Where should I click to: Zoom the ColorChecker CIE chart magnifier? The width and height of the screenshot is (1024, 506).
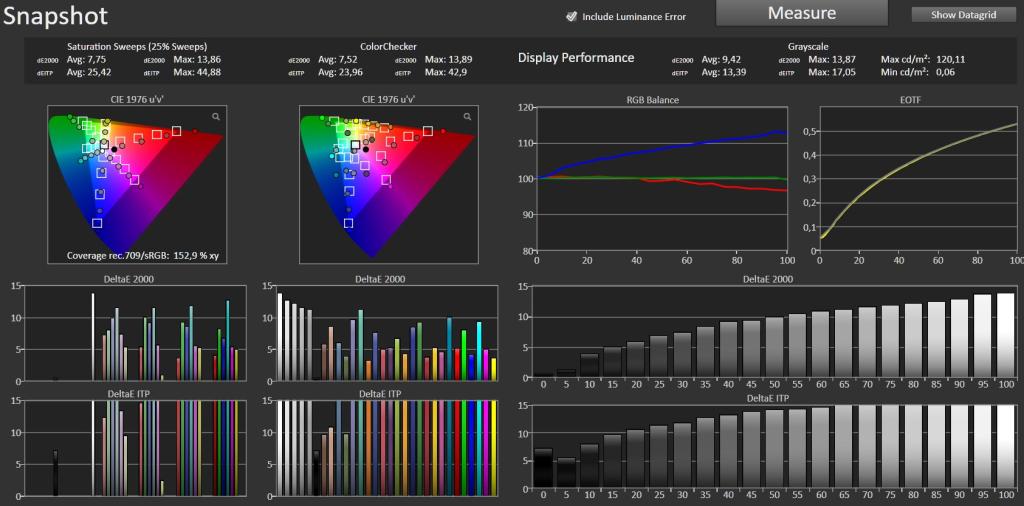(467, 116)
